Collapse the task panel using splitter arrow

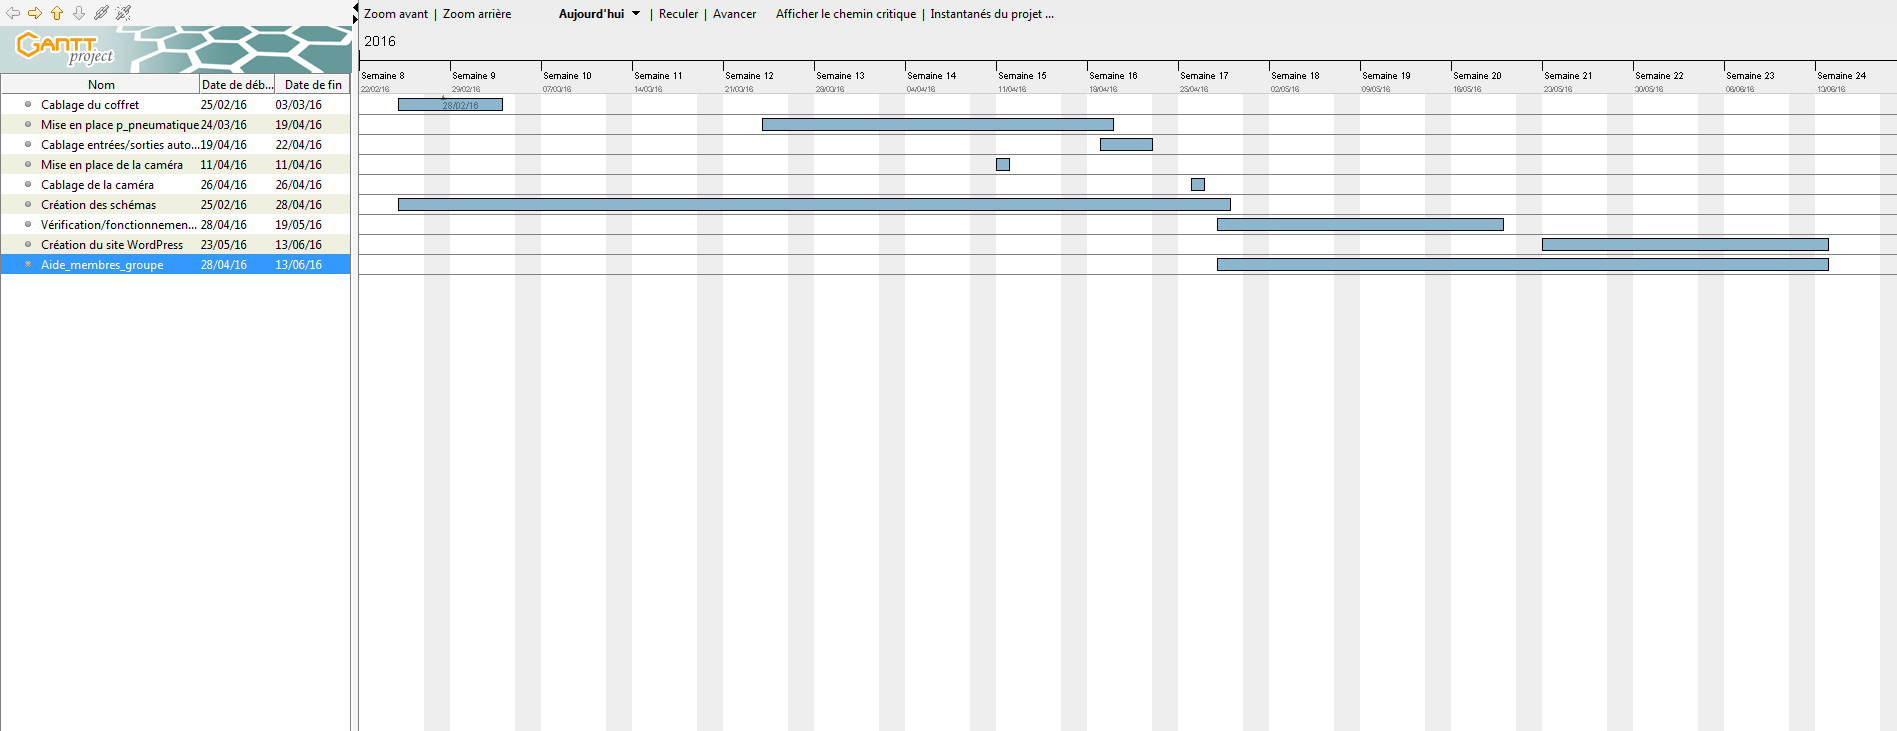tap(355, 8)
